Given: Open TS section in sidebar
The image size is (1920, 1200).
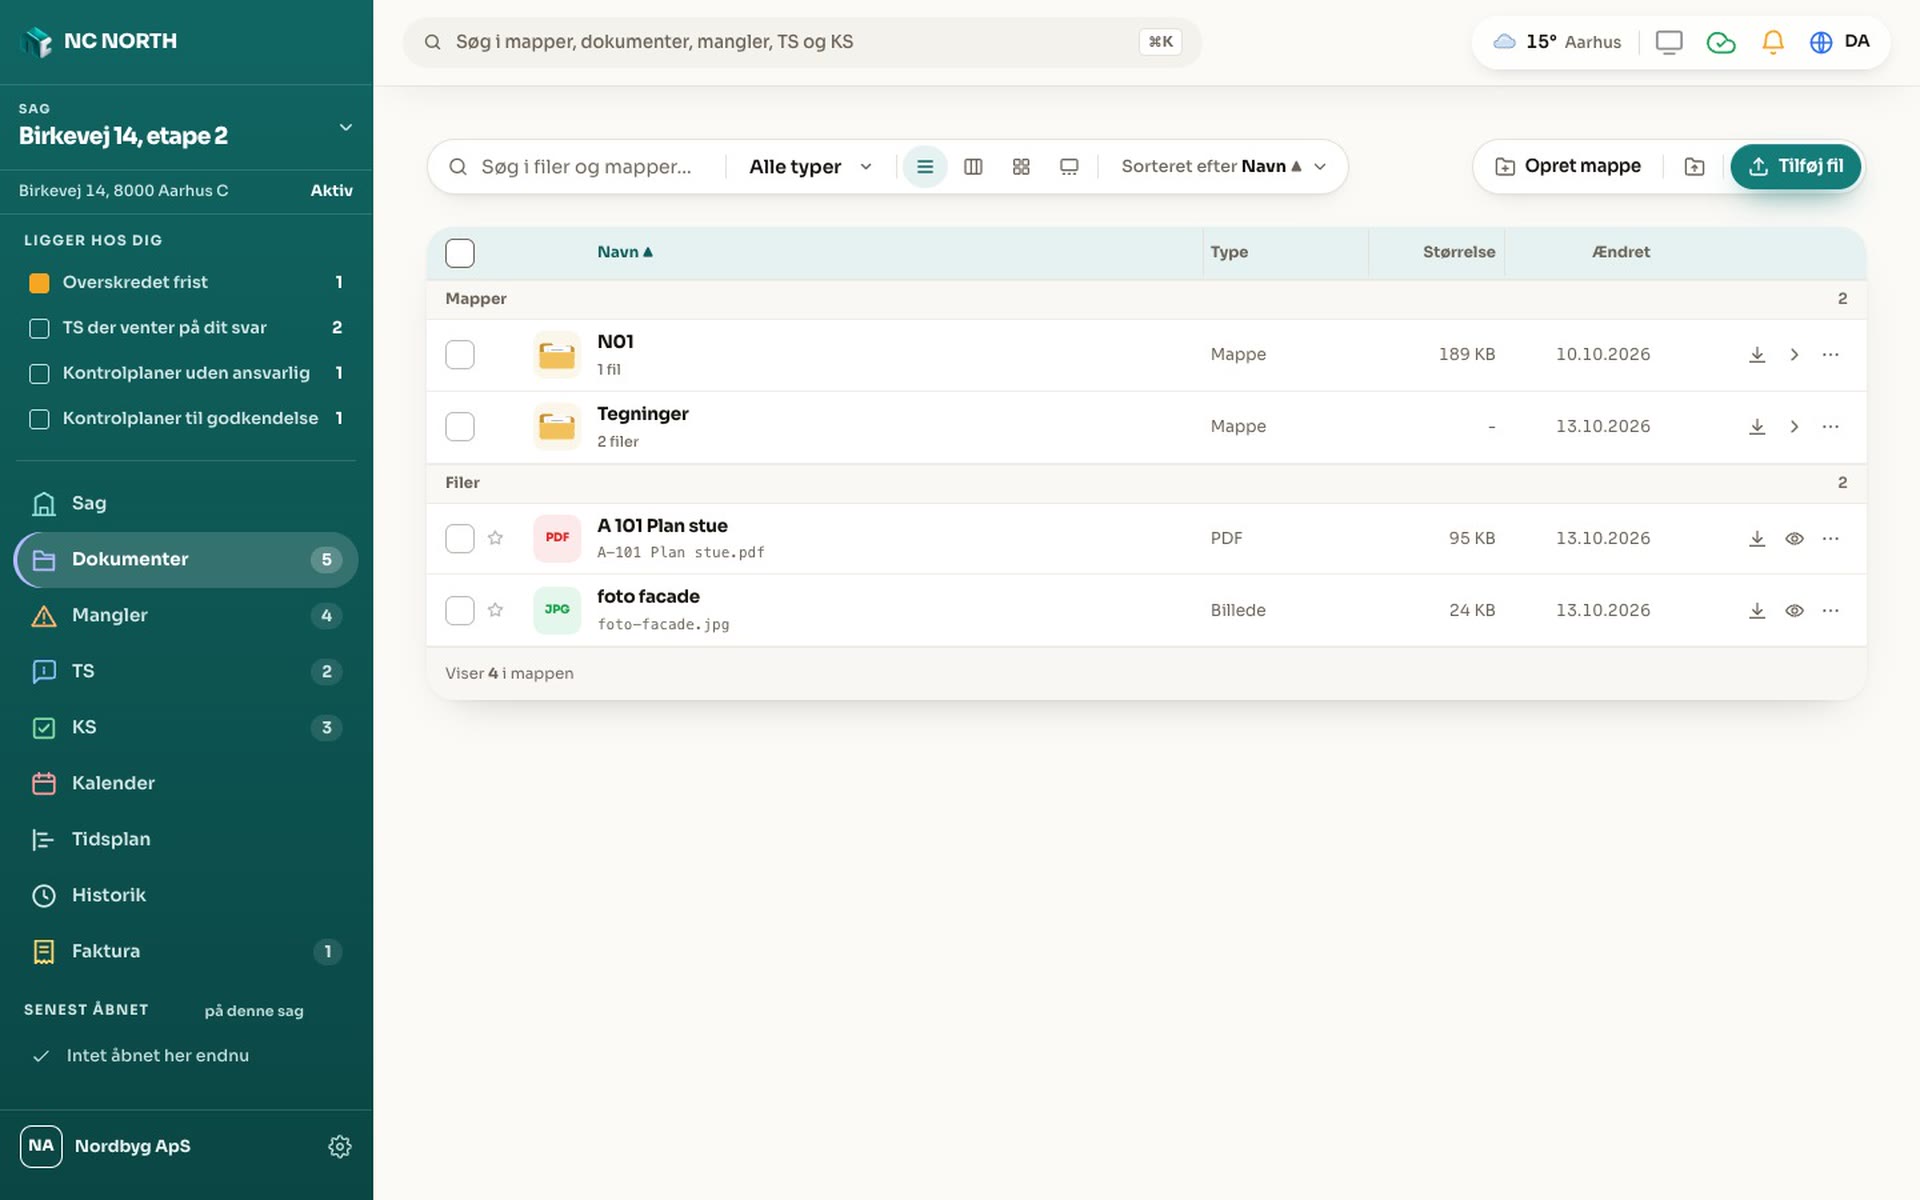Looking at the screenshot, I should (x=186, y=672).
